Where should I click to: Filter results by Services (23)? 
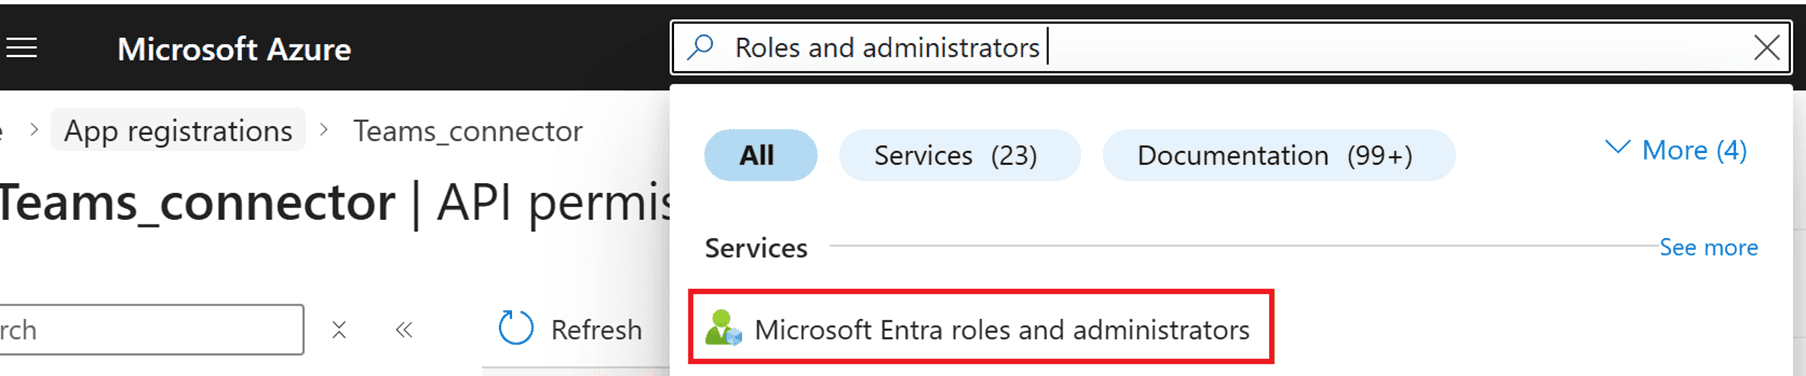pyautogui.click(x=959, y=155)
